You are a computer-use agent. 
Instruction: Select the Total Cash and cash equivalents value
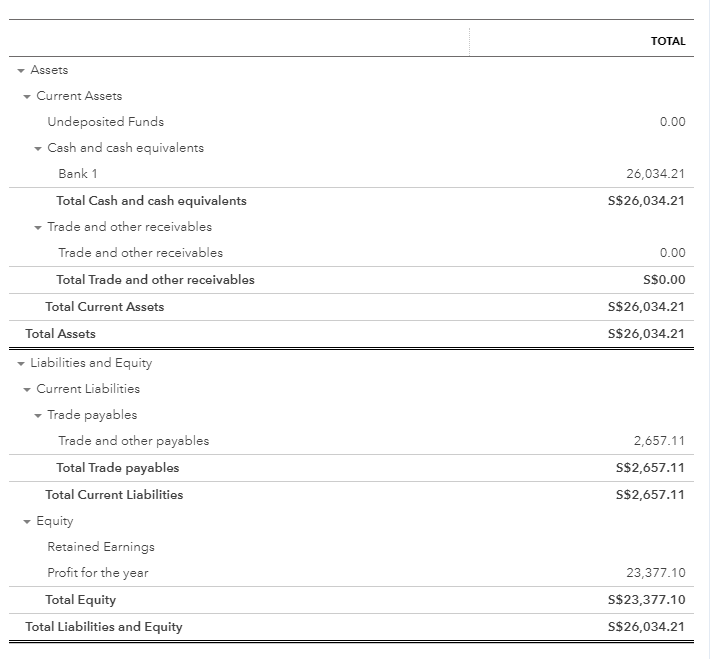[646, 201]
